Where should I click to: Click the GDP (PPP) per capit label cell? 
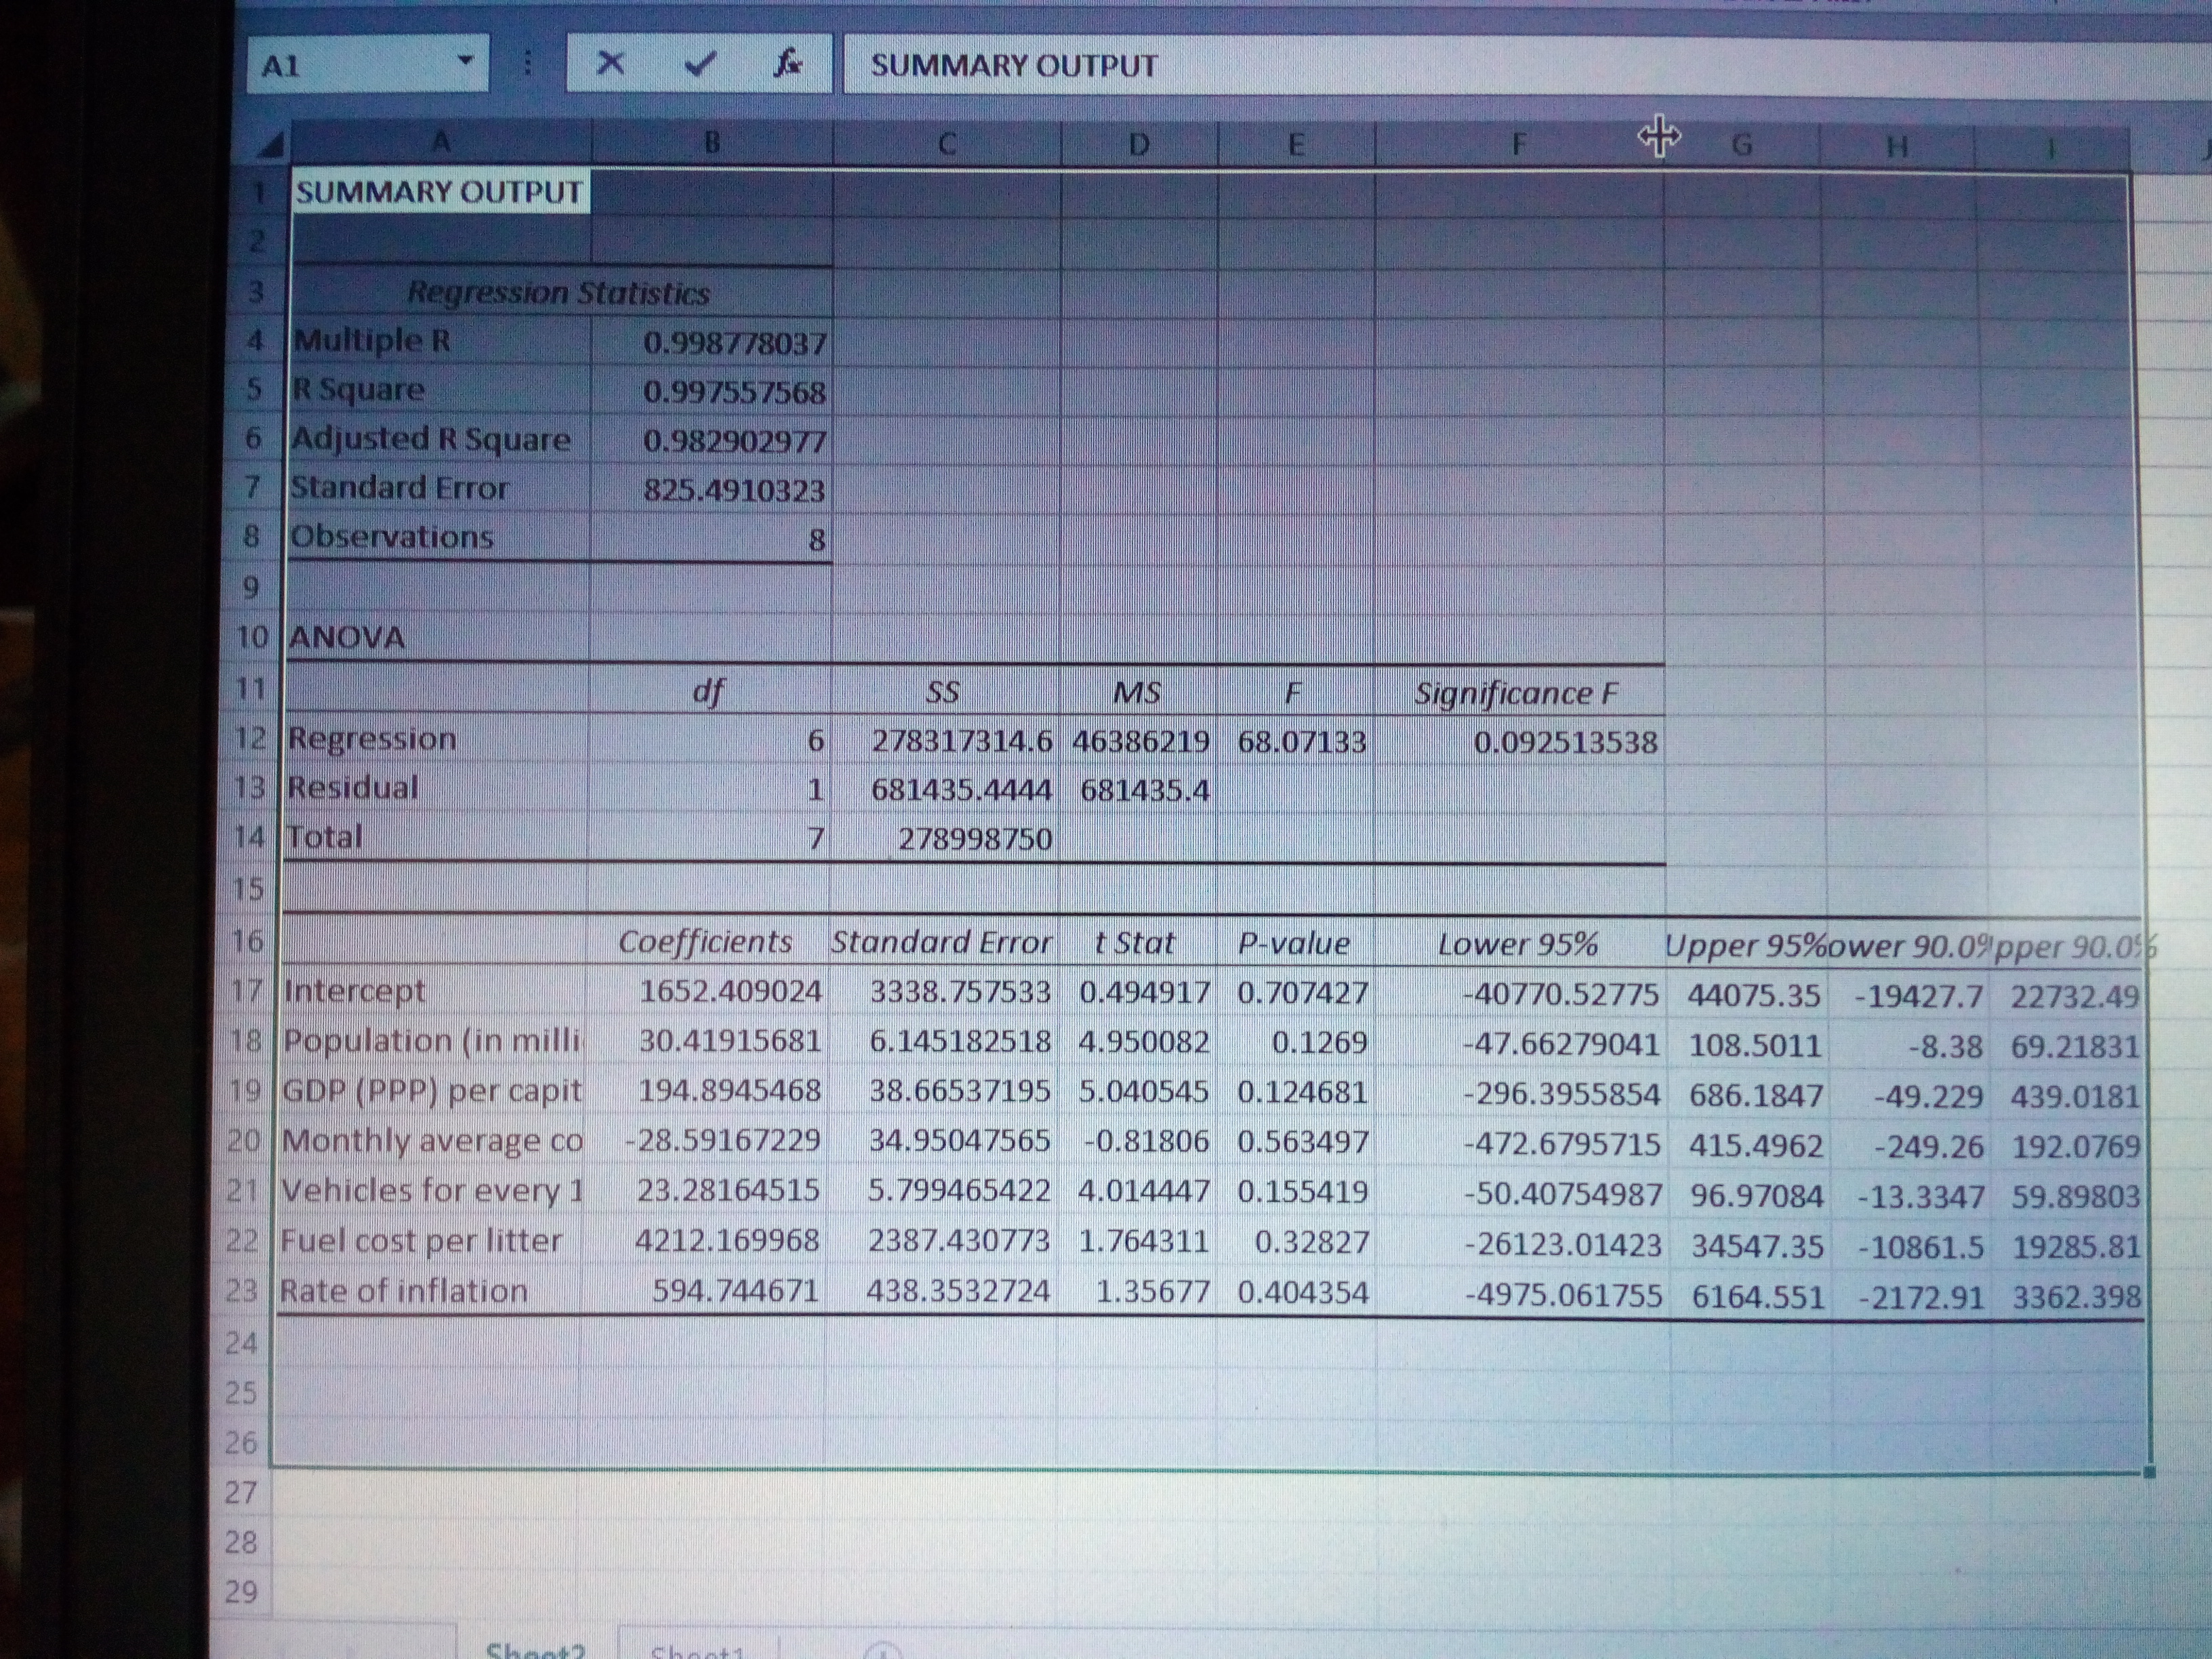click(x=432, y=1090)
